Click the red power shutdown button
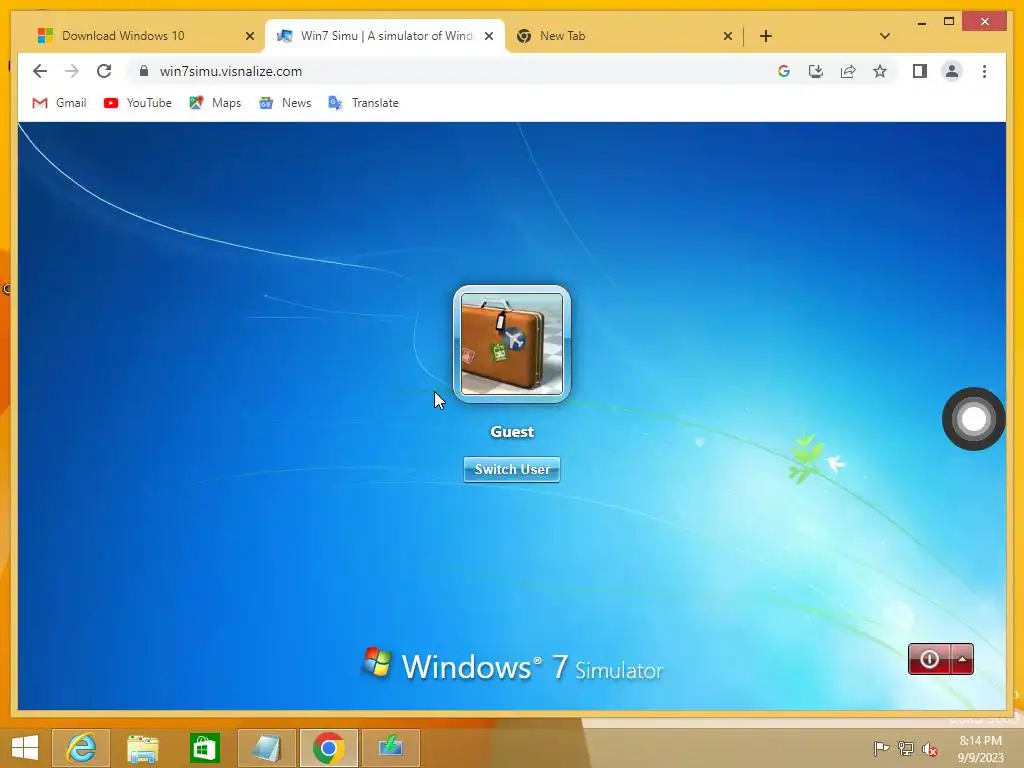 (x=929, y=659)
